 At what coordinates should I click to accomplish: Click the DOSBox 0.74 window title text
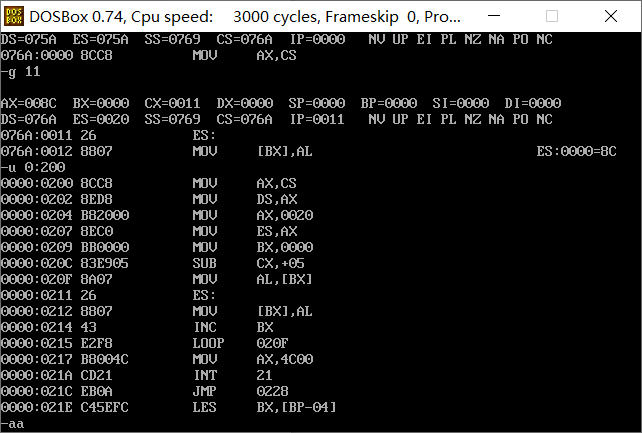point(245,17)
